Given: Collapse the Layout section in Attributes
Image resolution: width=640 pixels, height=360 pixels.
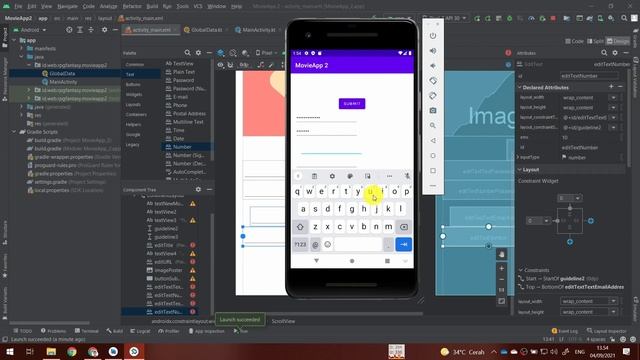Looking at the screenshot, I should 520,169.
